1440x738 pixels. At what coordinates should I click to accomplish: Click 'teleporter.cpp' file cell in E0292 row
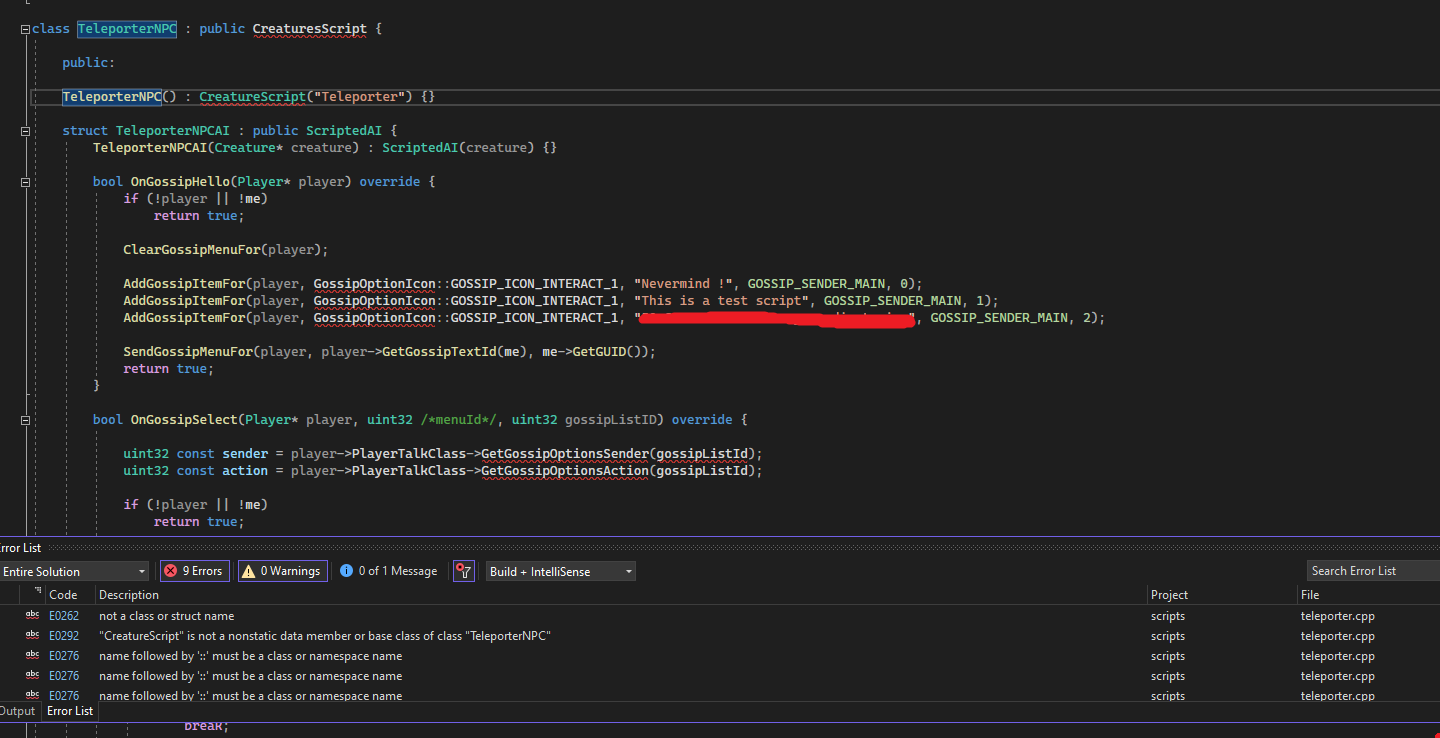click(1338, 636)
